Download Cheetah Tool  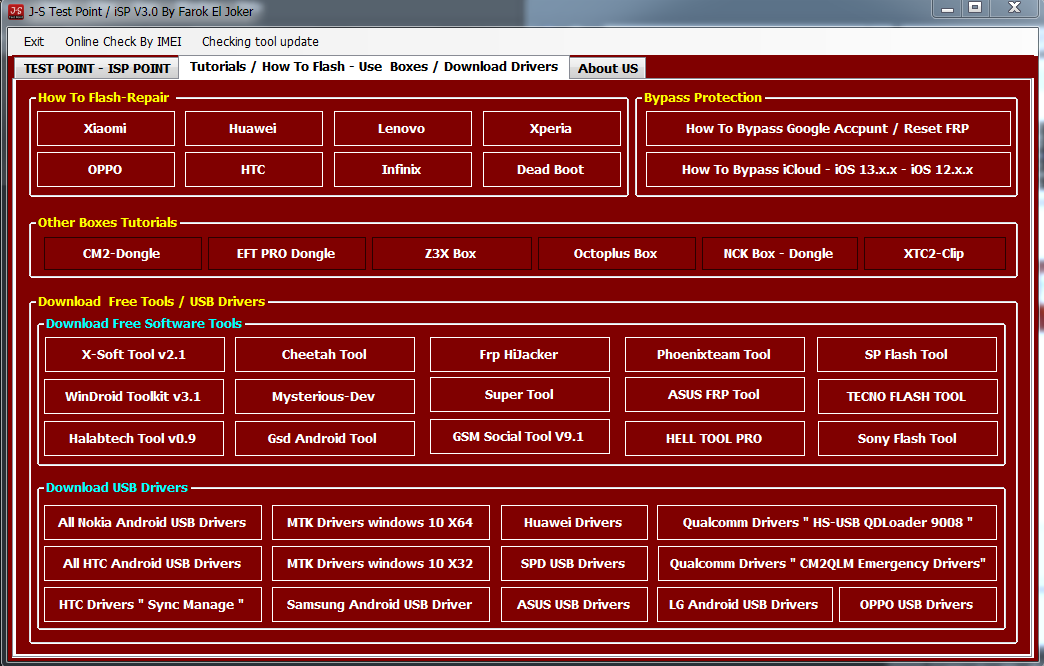click(x=324, y=354)
